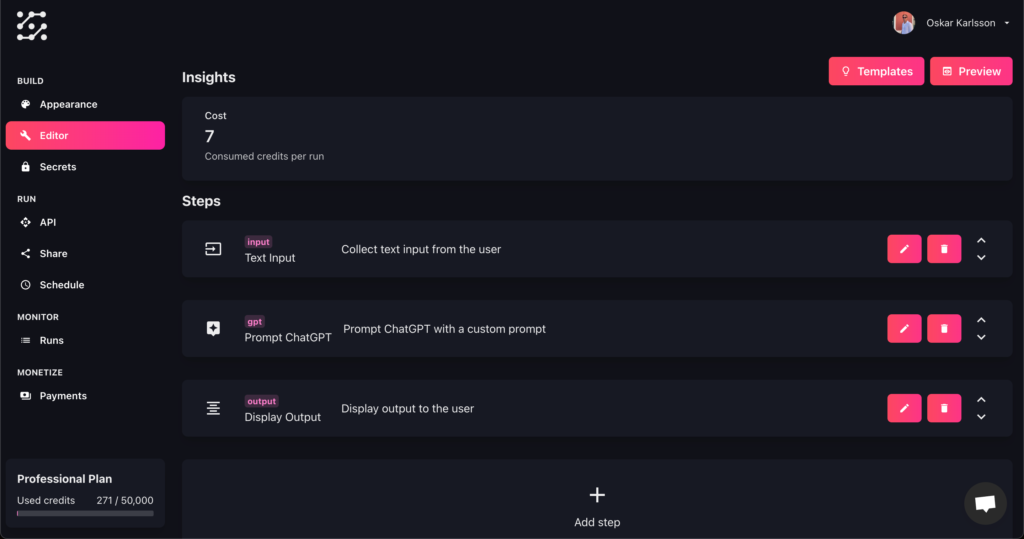Delete the Prompt ChatGPT step

coord(944,328)
